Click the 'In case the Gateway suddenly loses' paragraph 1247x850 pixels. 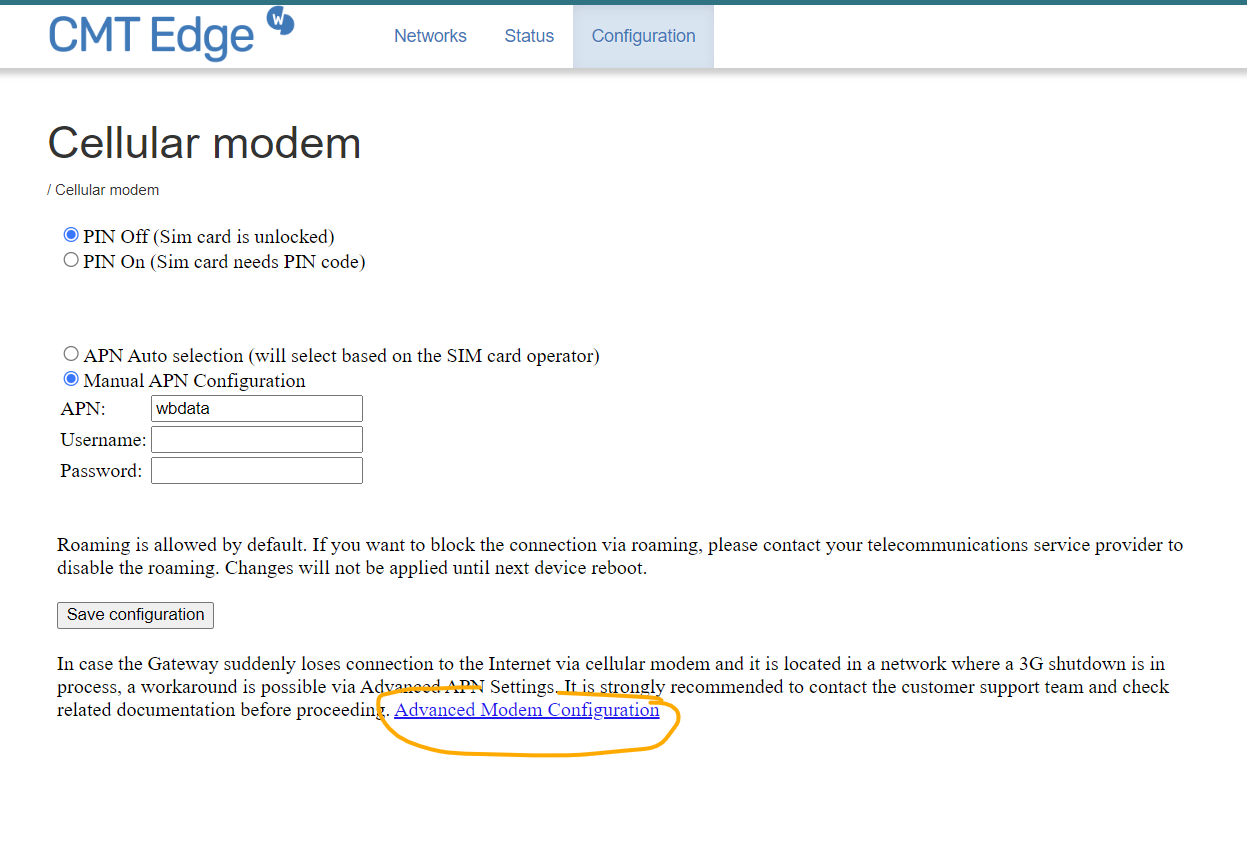(613, 687)
